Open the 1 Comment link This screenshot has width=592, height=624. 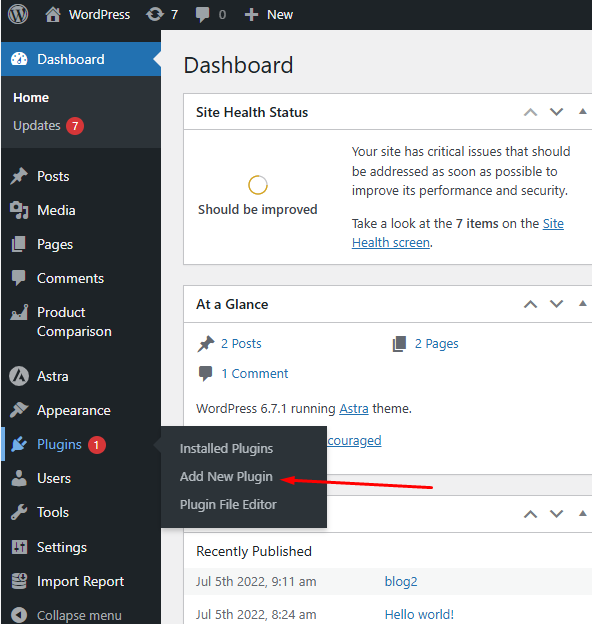[255, 374]
